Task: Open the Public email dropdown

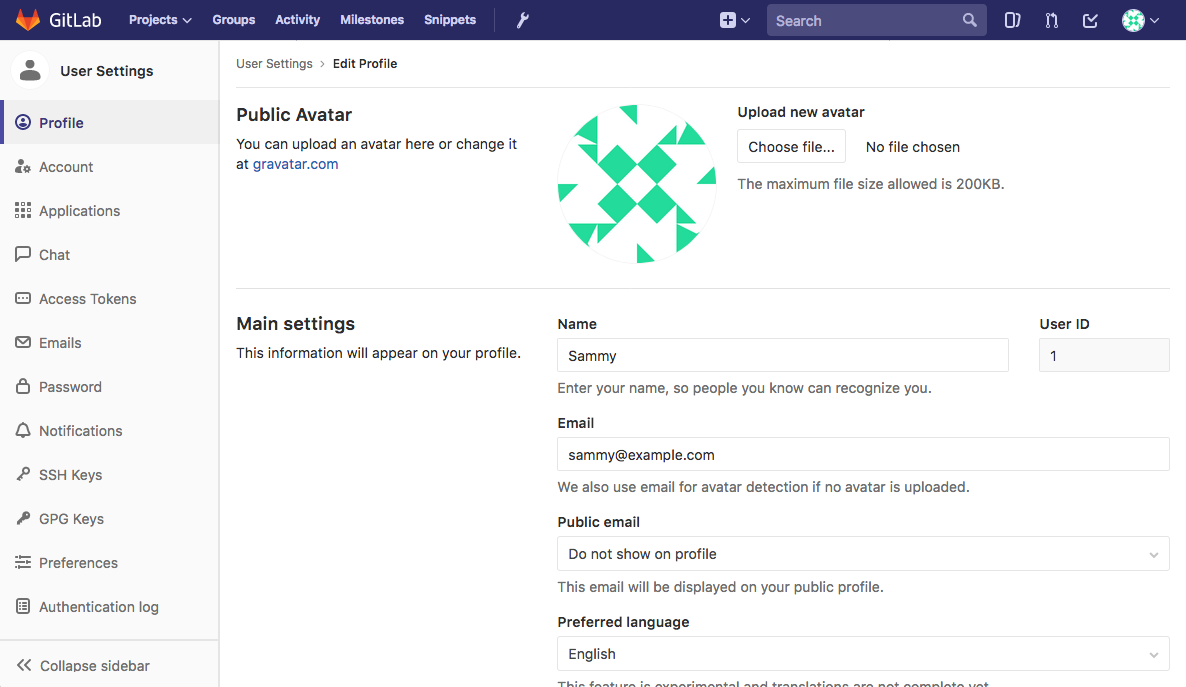Action: point(862,553)
